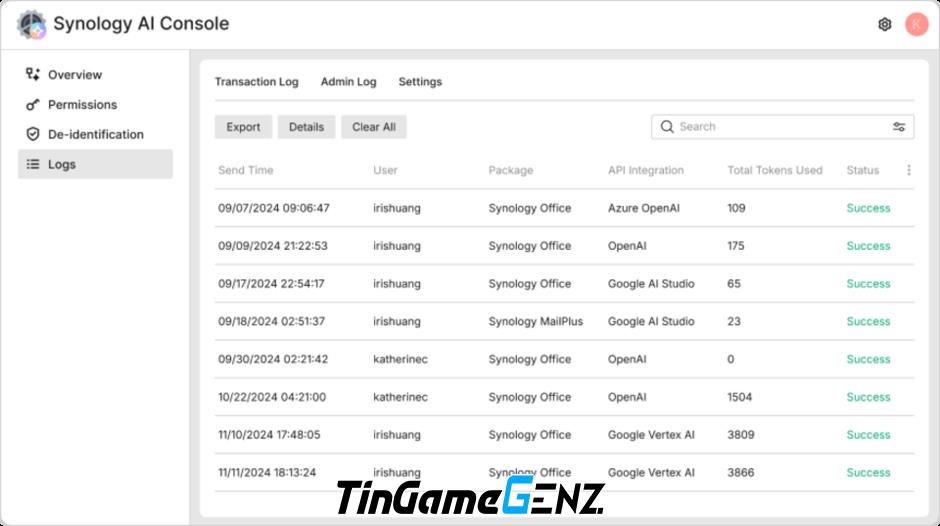Click token count 23
The width and height of the screenshot is (940, 526).
[734, 321]
